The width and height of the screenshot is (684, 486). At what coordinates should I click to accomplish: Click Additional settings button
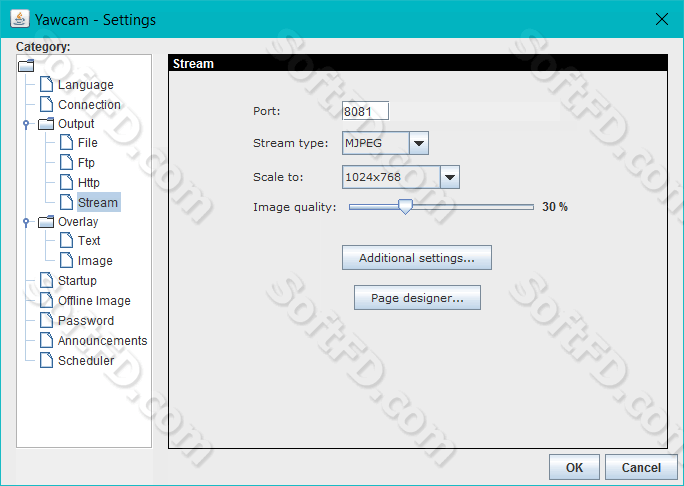point(417,257)
